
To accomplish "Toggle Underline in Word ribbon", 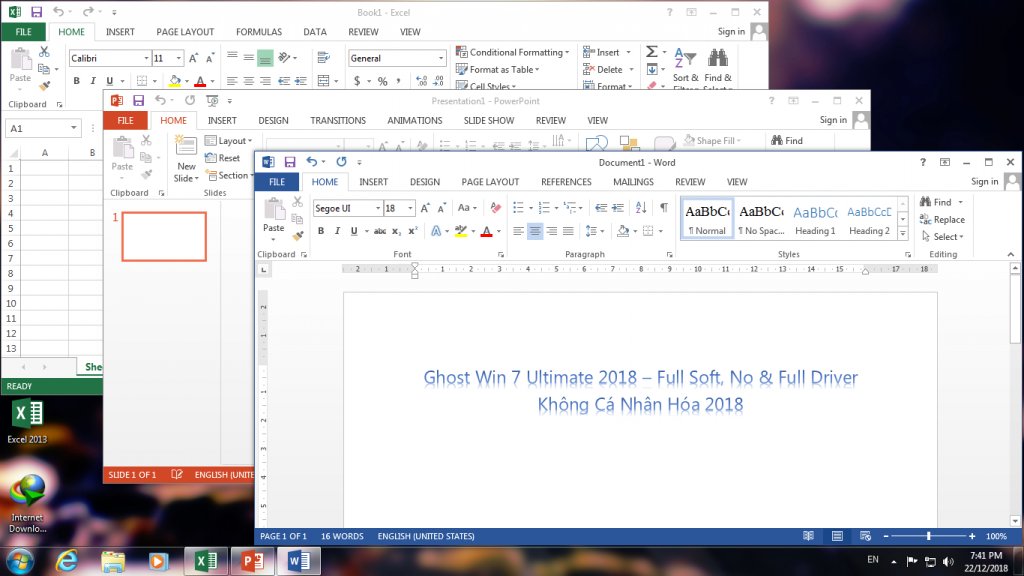I will [354, 231].
